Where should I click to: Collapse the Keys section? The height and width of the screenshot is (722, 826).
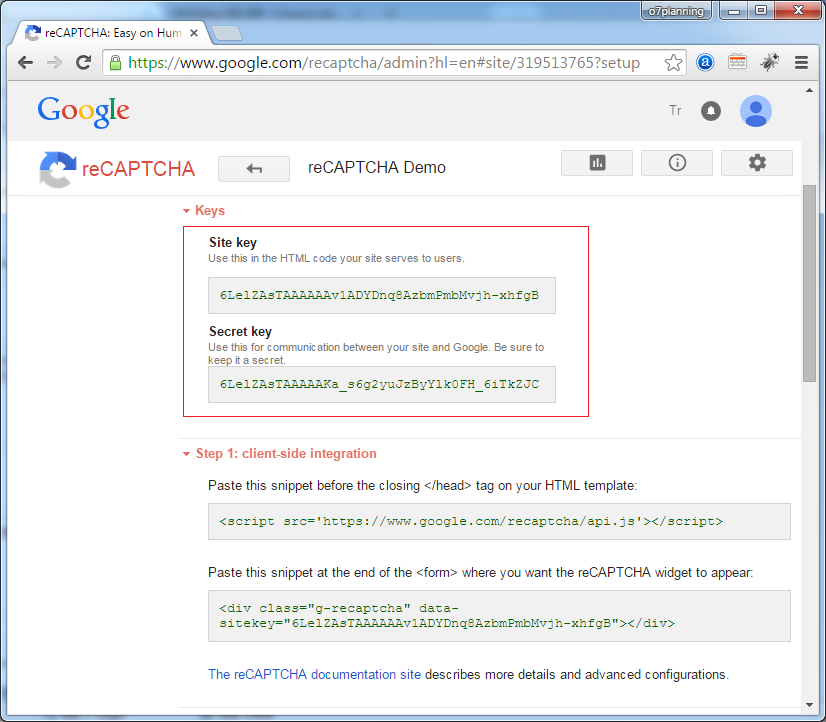[204, 211]
